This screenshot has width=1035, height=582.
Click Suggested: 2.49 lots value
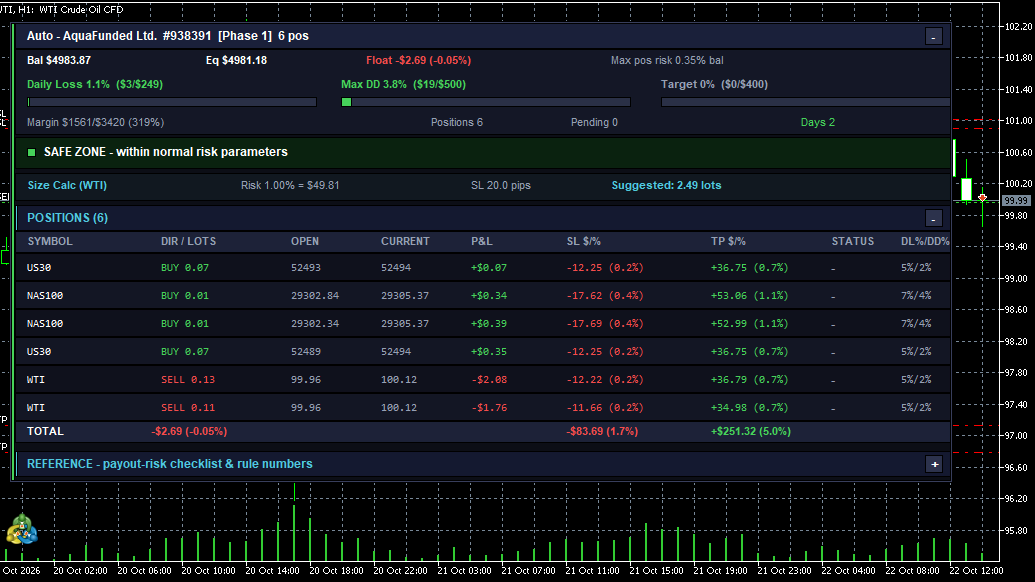tap(666, 185)
